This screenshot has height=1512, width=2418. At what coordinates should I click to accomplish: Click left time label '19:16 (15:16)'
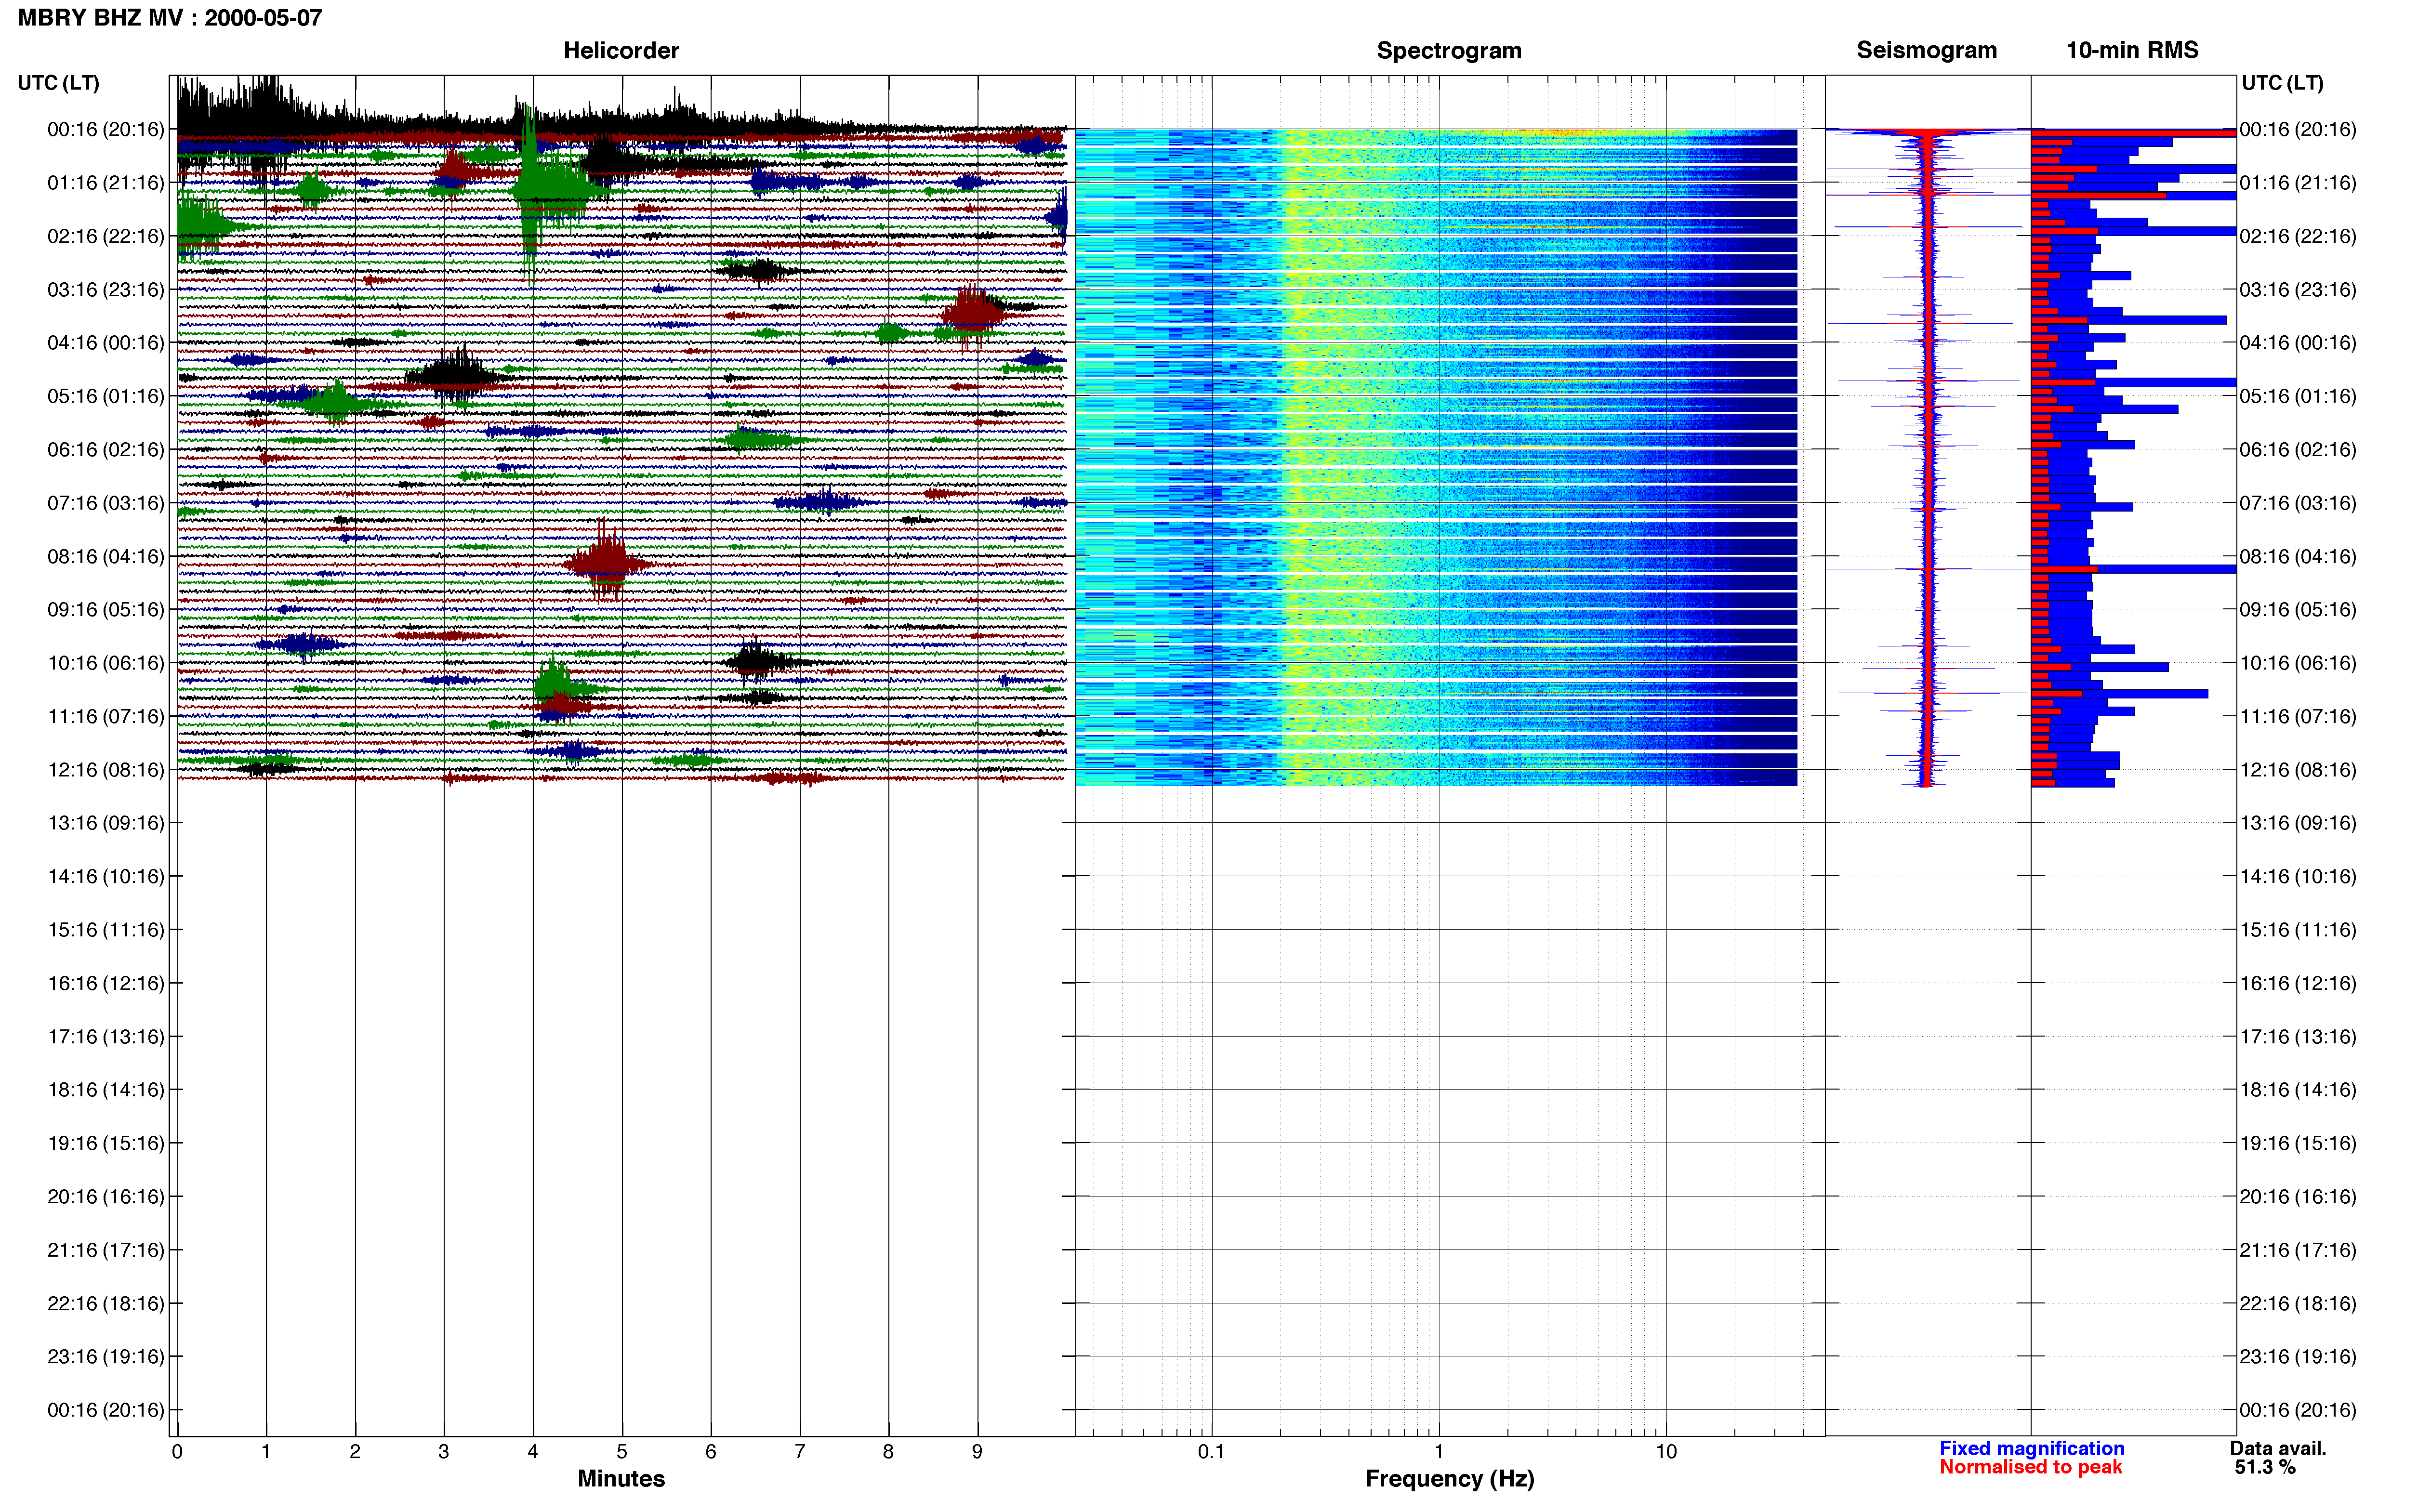(x=106, y=1143)
